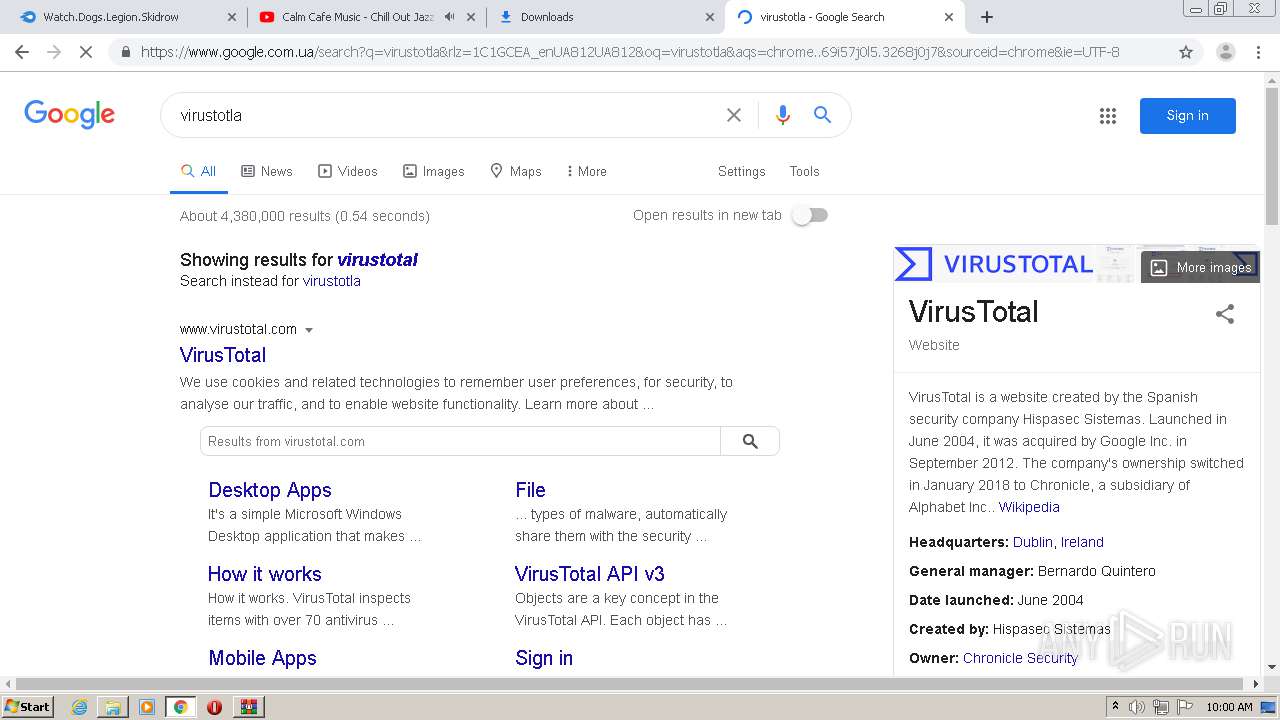Open the Wikipedia link in the panel
Image resolution: width=1280 pixels, height=720 pixels.
[x=1029, y=507]
